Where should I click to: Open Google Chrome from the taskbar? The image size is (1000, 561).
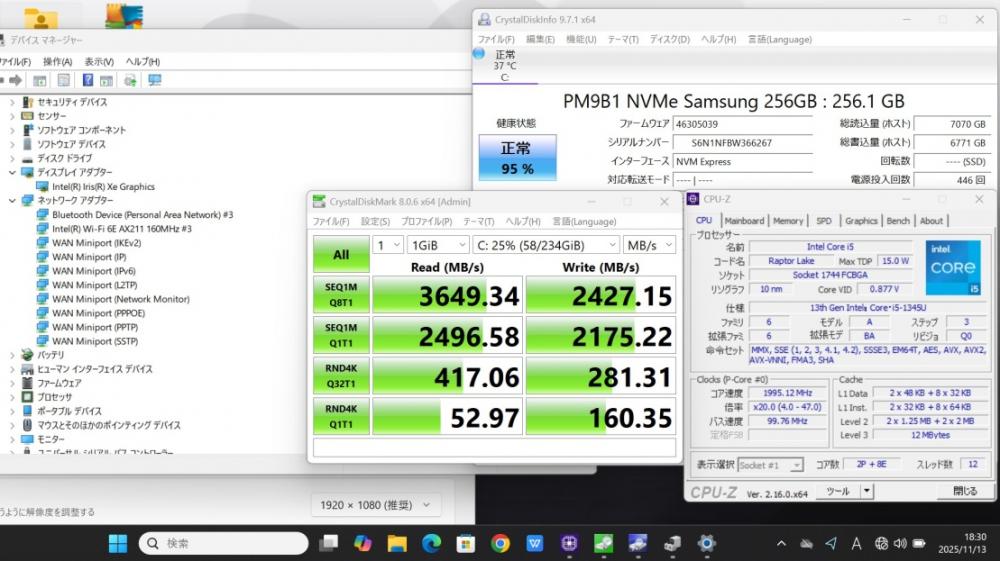(x=500, y=543)
